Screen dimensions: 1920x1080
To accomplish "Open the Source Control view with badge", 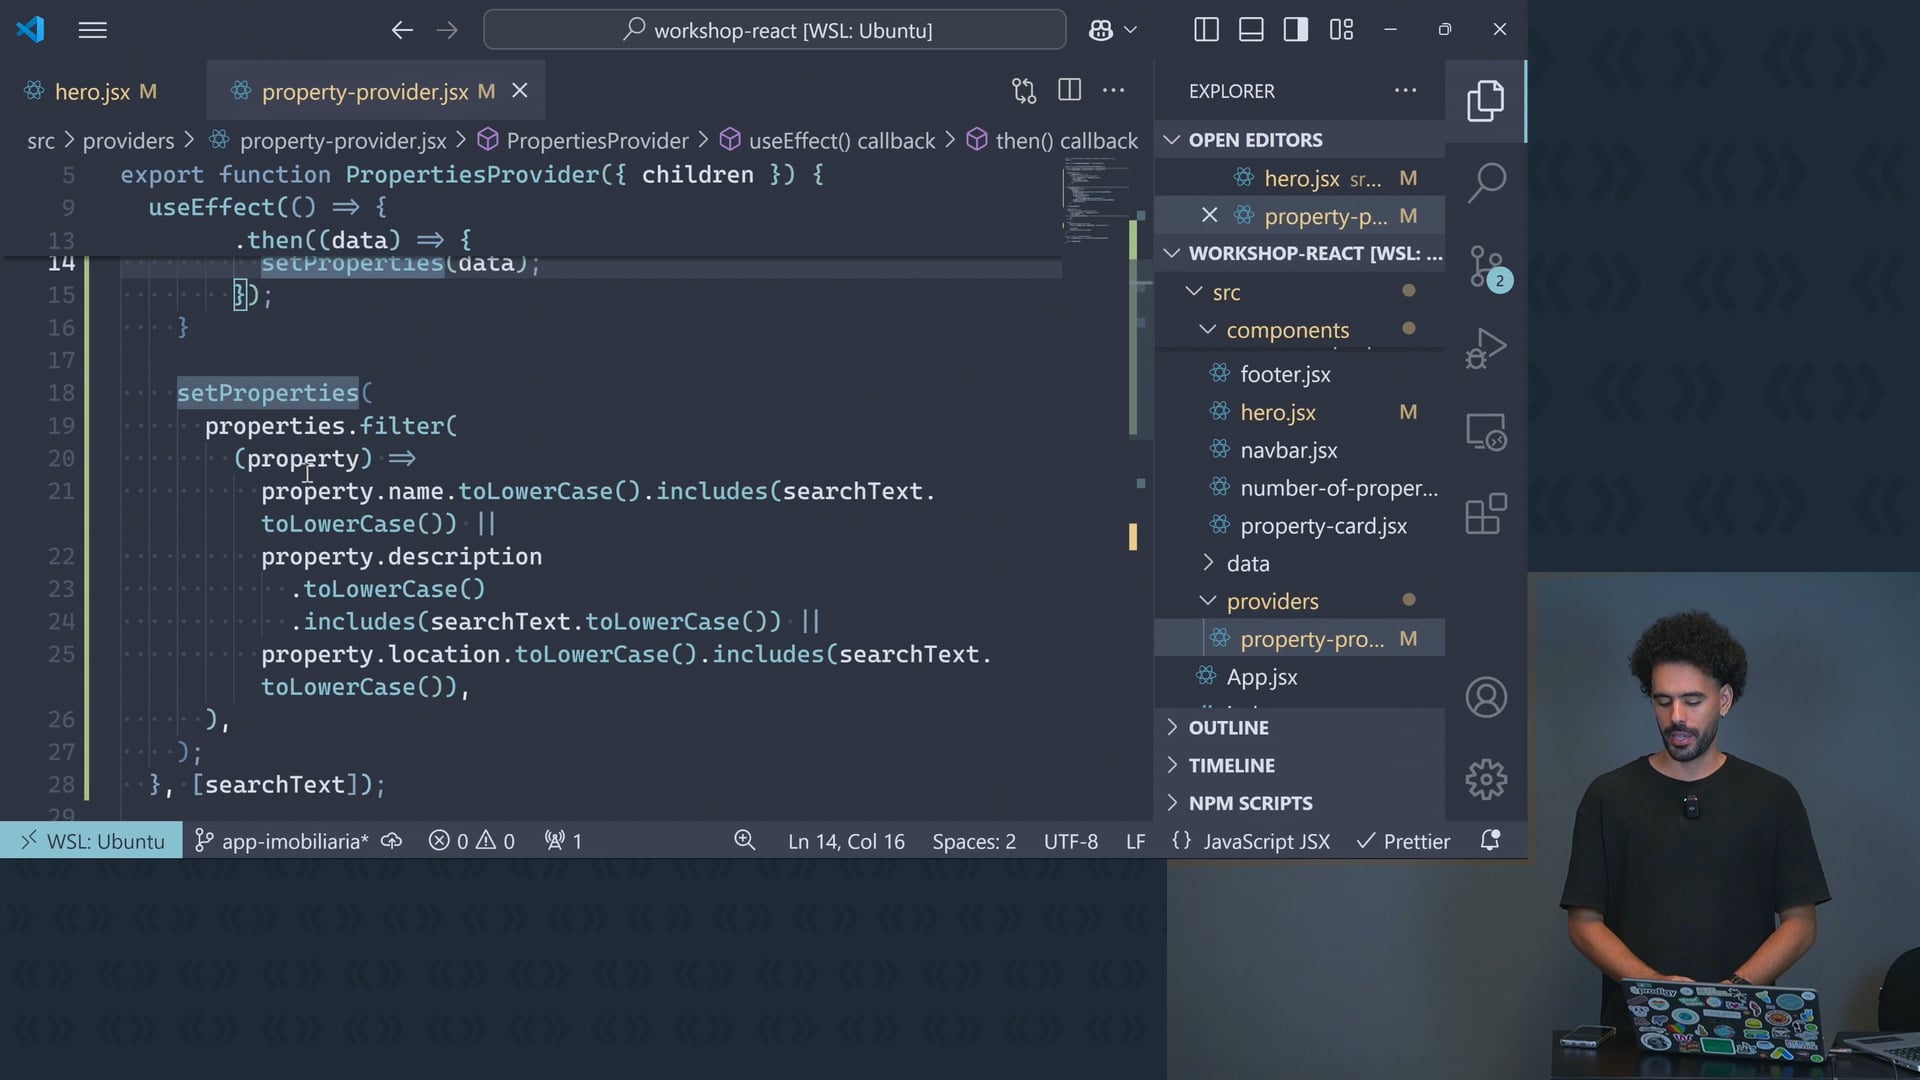I will tap(1486, 267).
